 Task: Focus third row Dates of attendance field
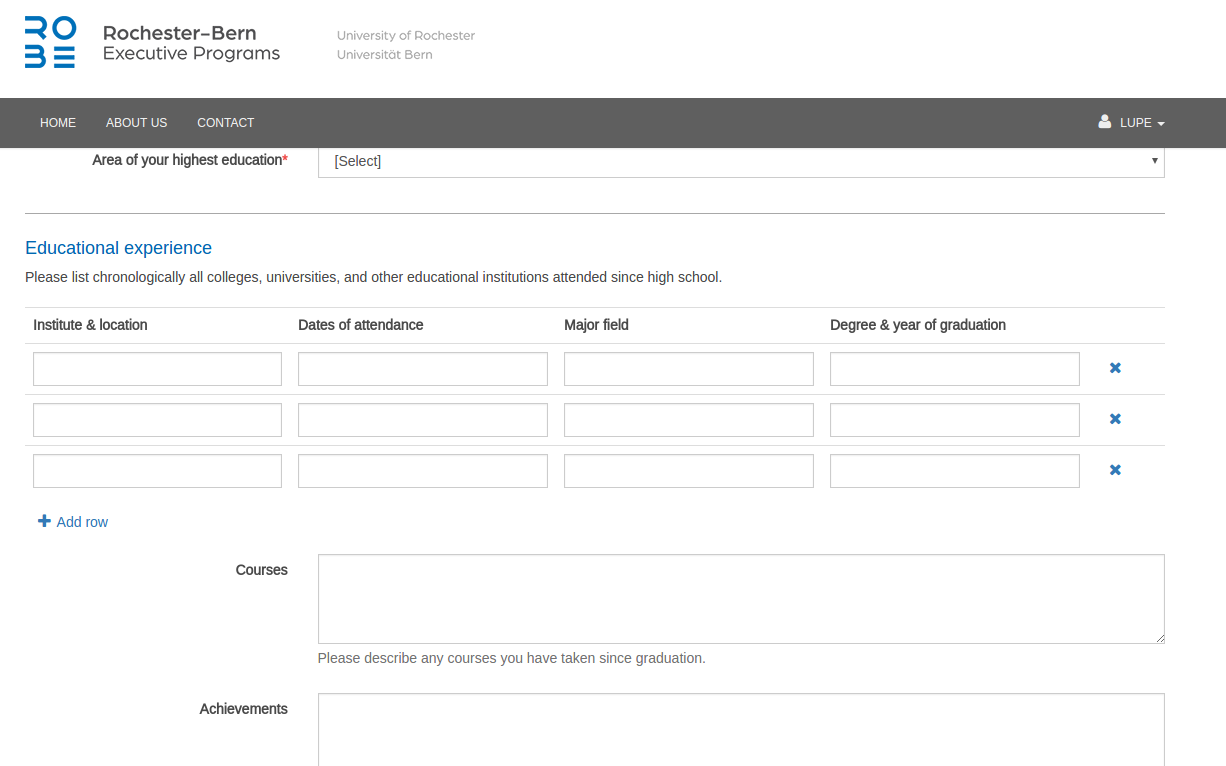coord(423,471)
